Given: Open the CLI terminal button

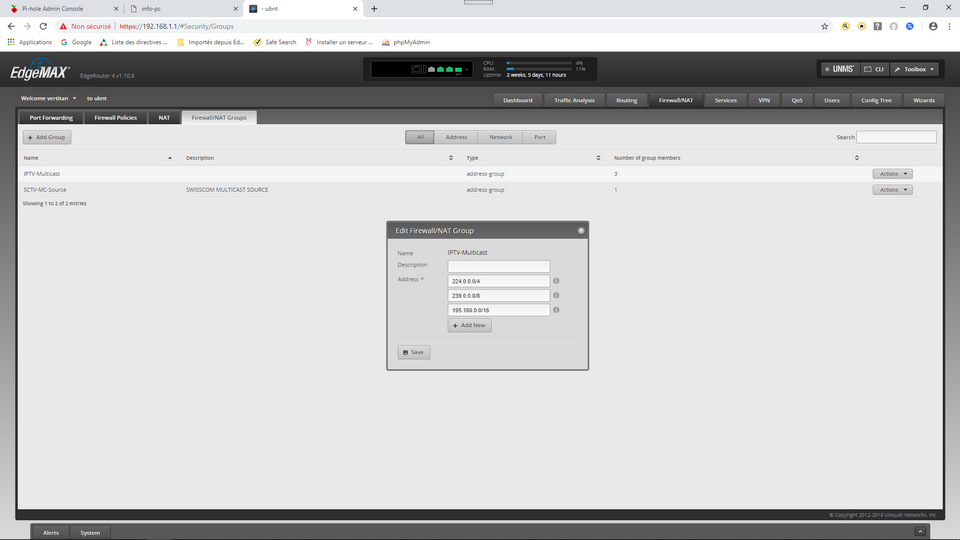Looking at the screenshot, I should pos(873,69).
